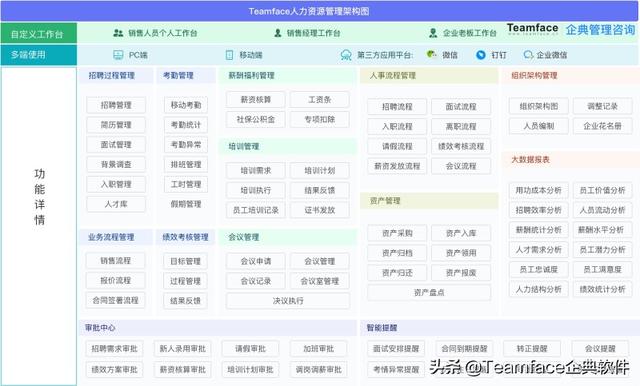Click the 决议执行 box
Screen dimensions: 640x386
pyautogui.click(x=288, y=301)
